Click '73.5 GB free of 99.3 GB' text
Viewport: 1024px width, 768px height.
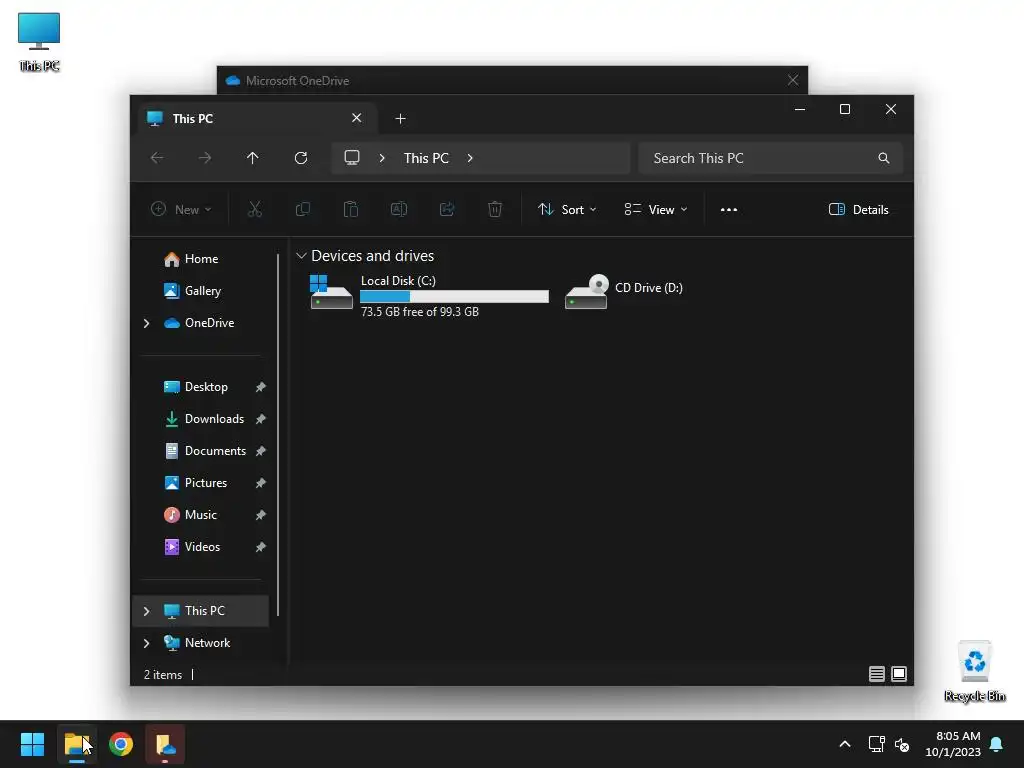click(x=419, y=312)
